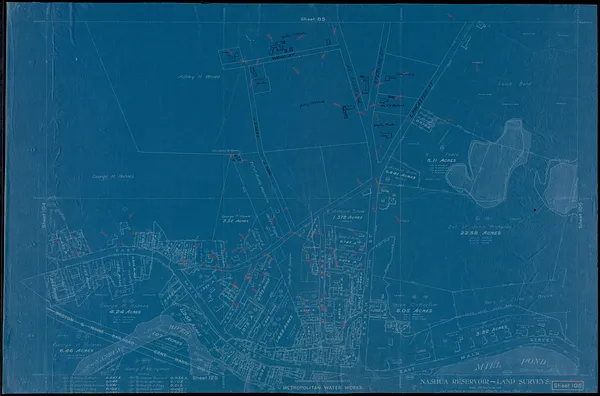The width and height of the screenshot is (600, 396).
Task: Click the '3.32 ACRES' parcel label
Action: pos(236,221)
